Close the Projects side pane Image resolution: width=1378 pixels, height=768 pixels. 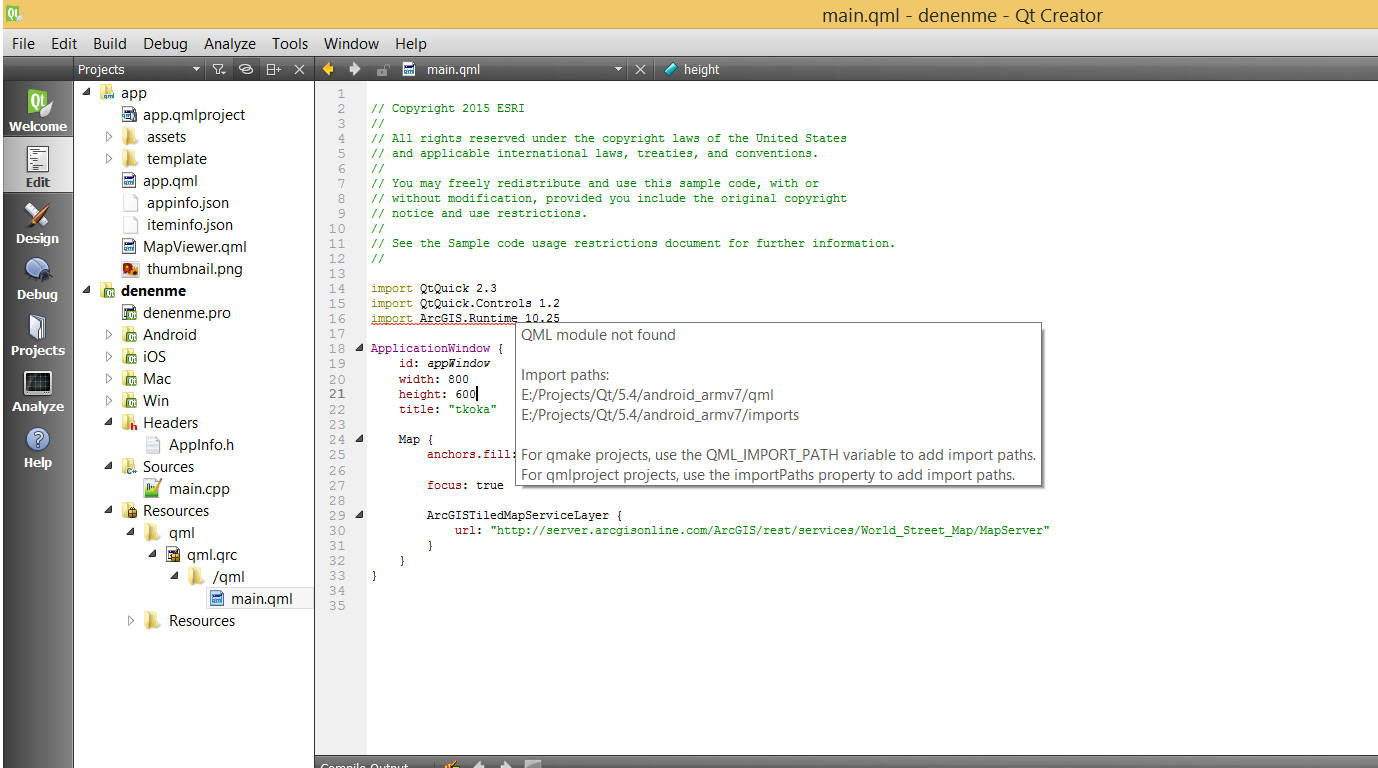point(299,69)
